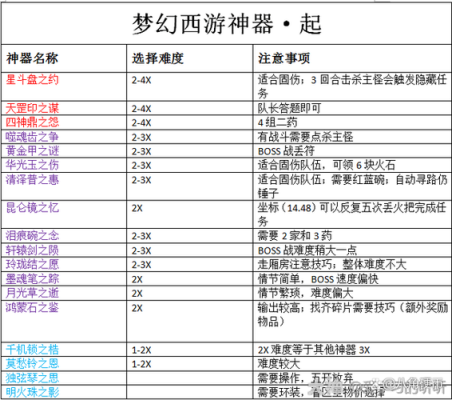452x400 pixels.
Task: Select '1-2X' in the 千机锁之梏 row
Action: tap(141, 350)
